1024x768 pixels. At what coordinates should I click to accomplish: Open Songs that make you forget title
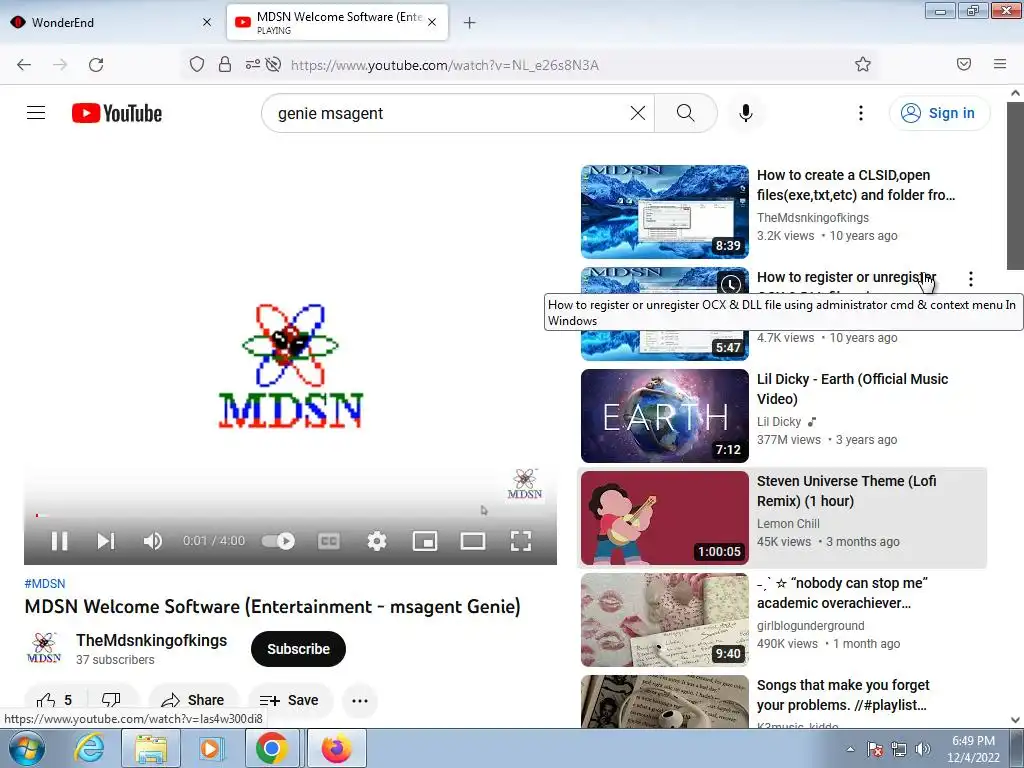842,695
